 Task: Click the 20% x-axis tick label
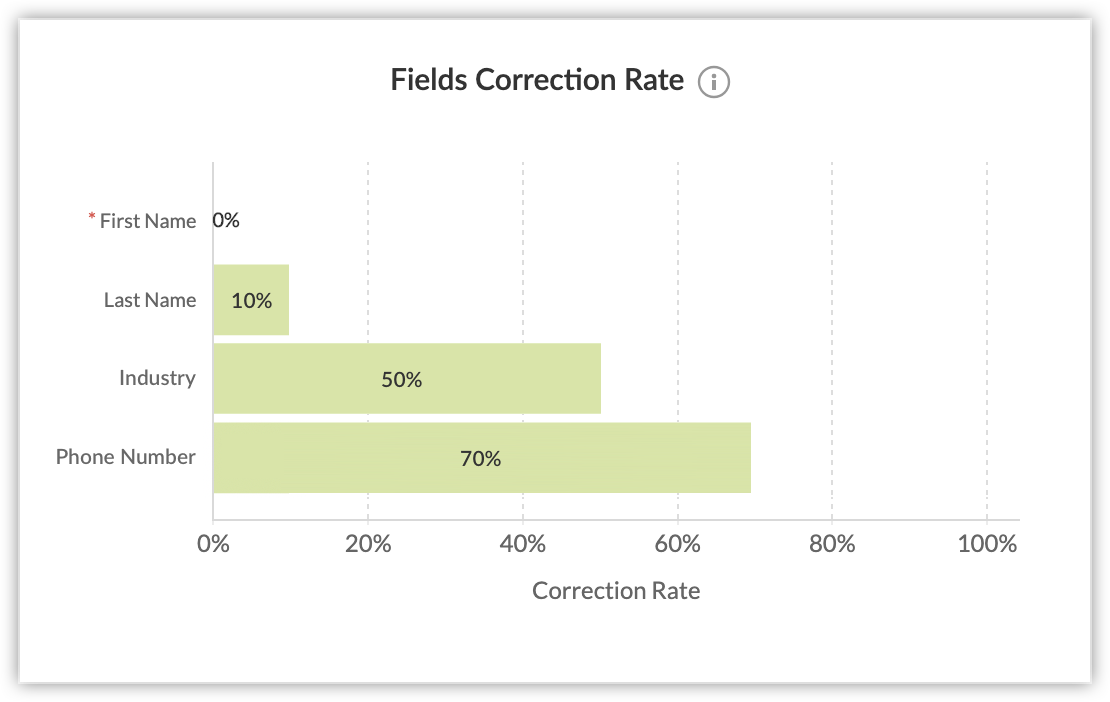[x=368, y=544]
